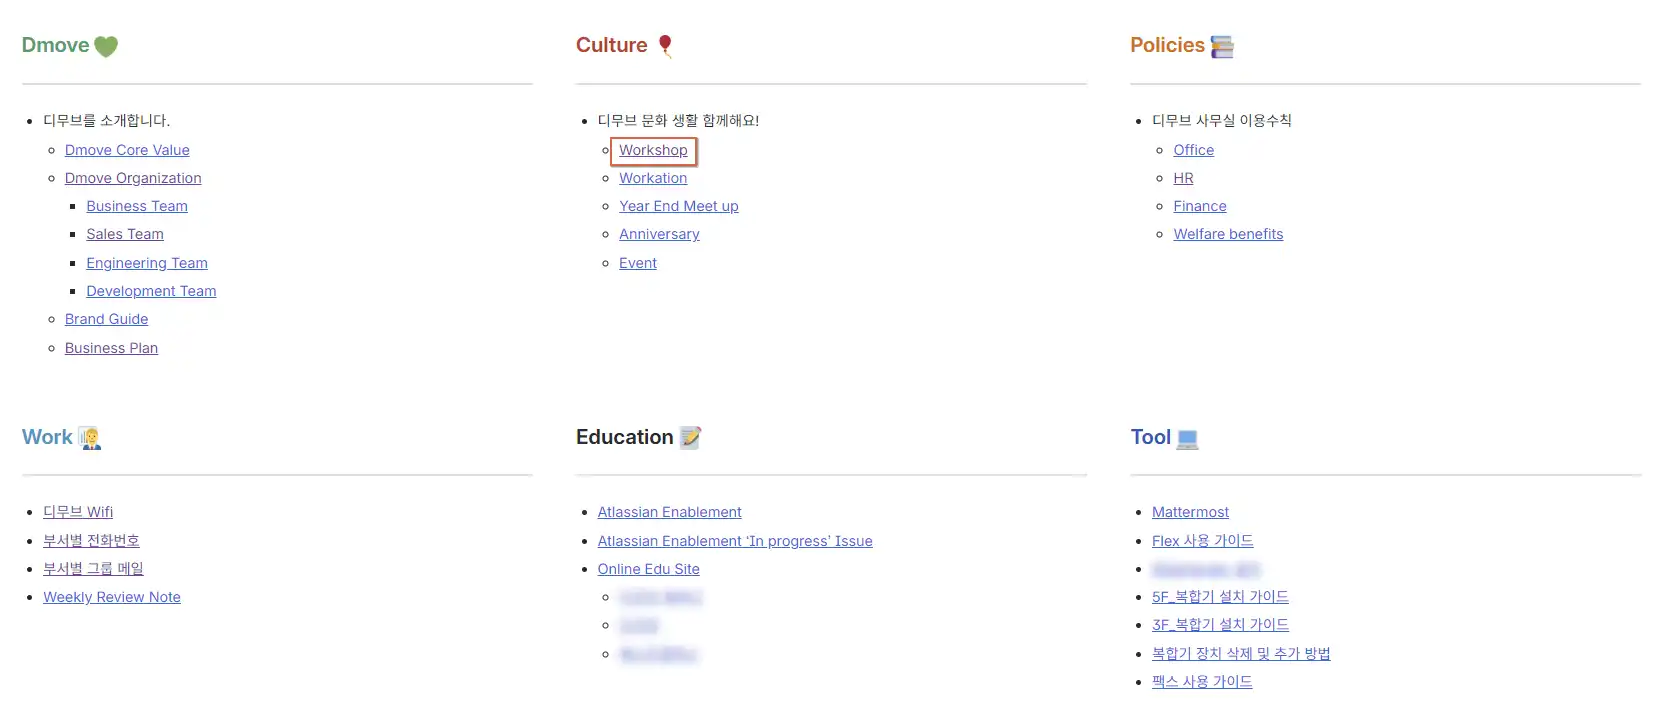
Task: Open the Office policy link
Action: click(1193, 150)
